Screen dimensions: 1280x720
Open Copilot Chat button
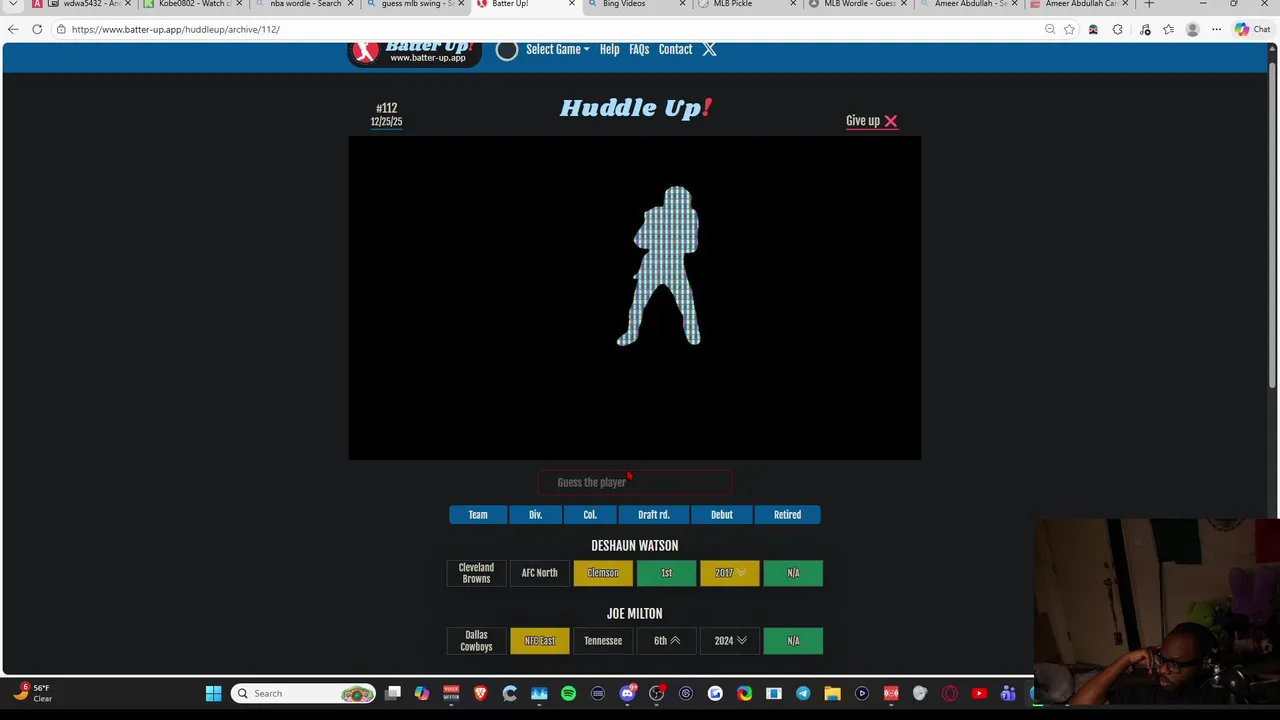click(1253, 29)
